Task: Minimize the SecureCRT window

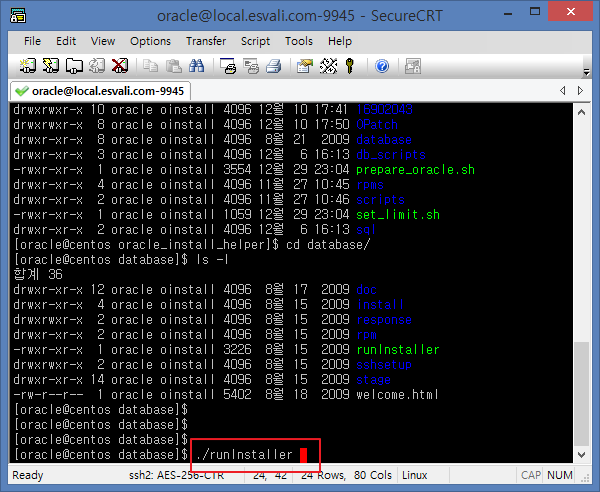Action: coord(508,13)
